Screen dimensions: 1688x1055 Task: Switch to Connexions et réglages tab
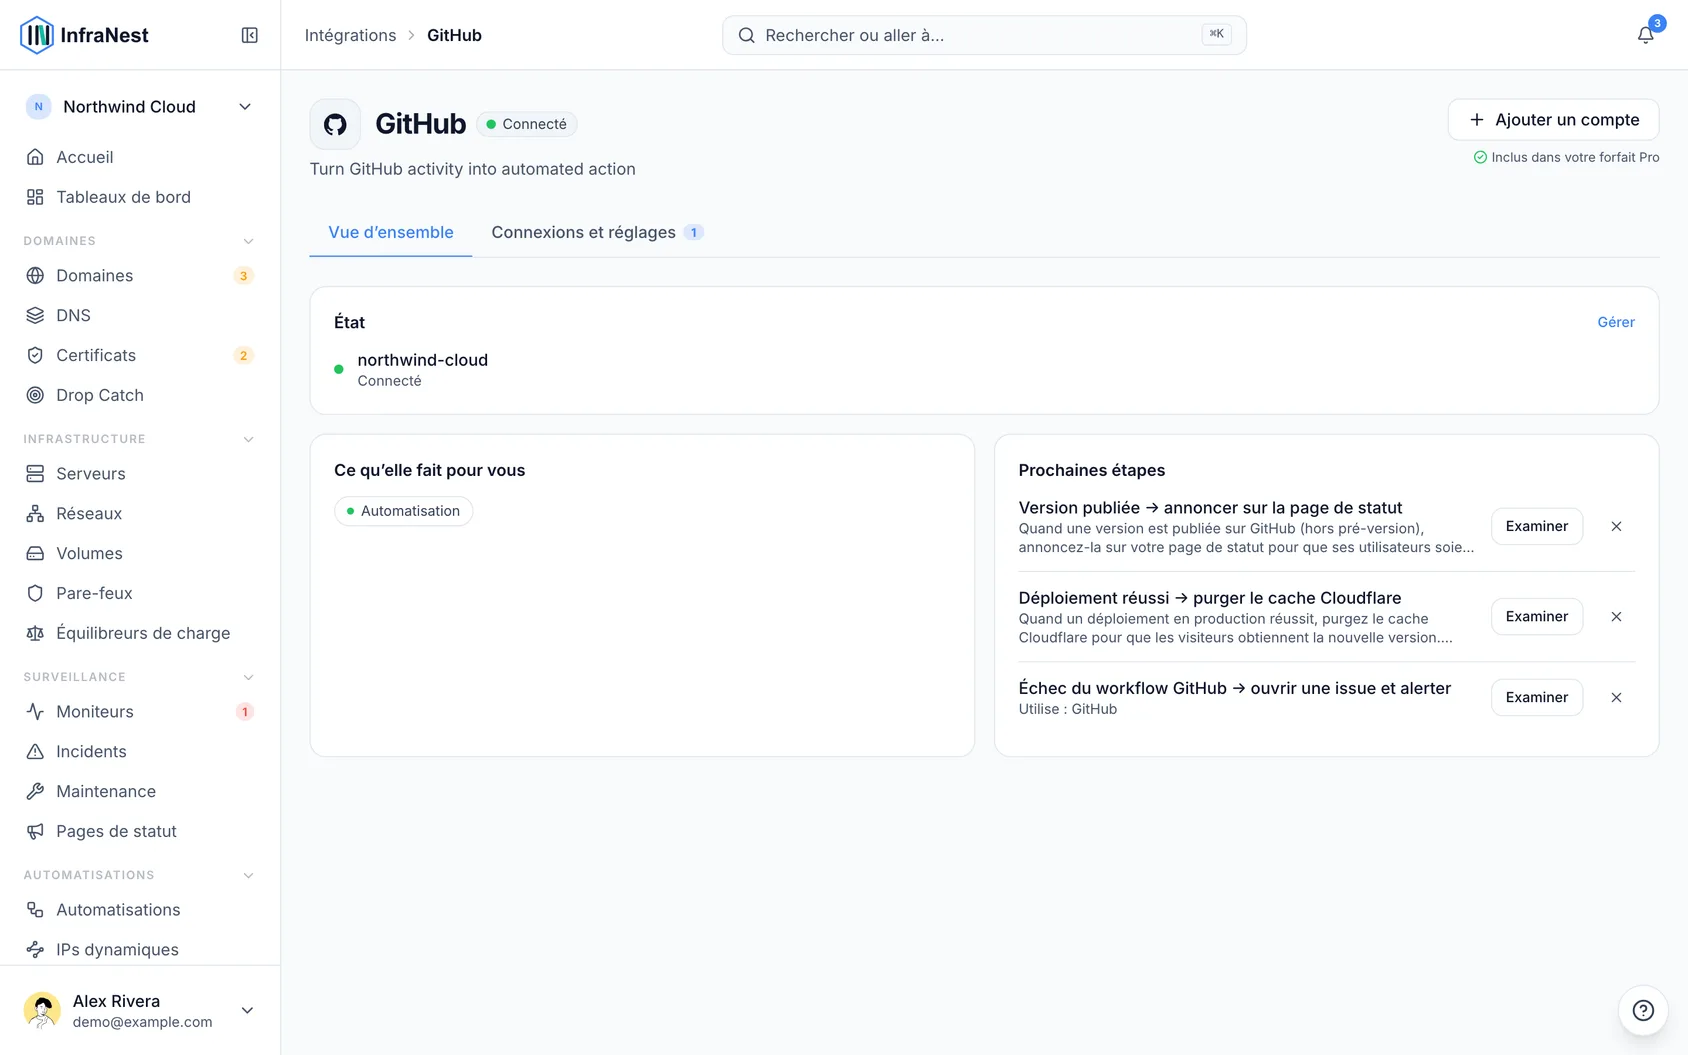tap(597, 232)
